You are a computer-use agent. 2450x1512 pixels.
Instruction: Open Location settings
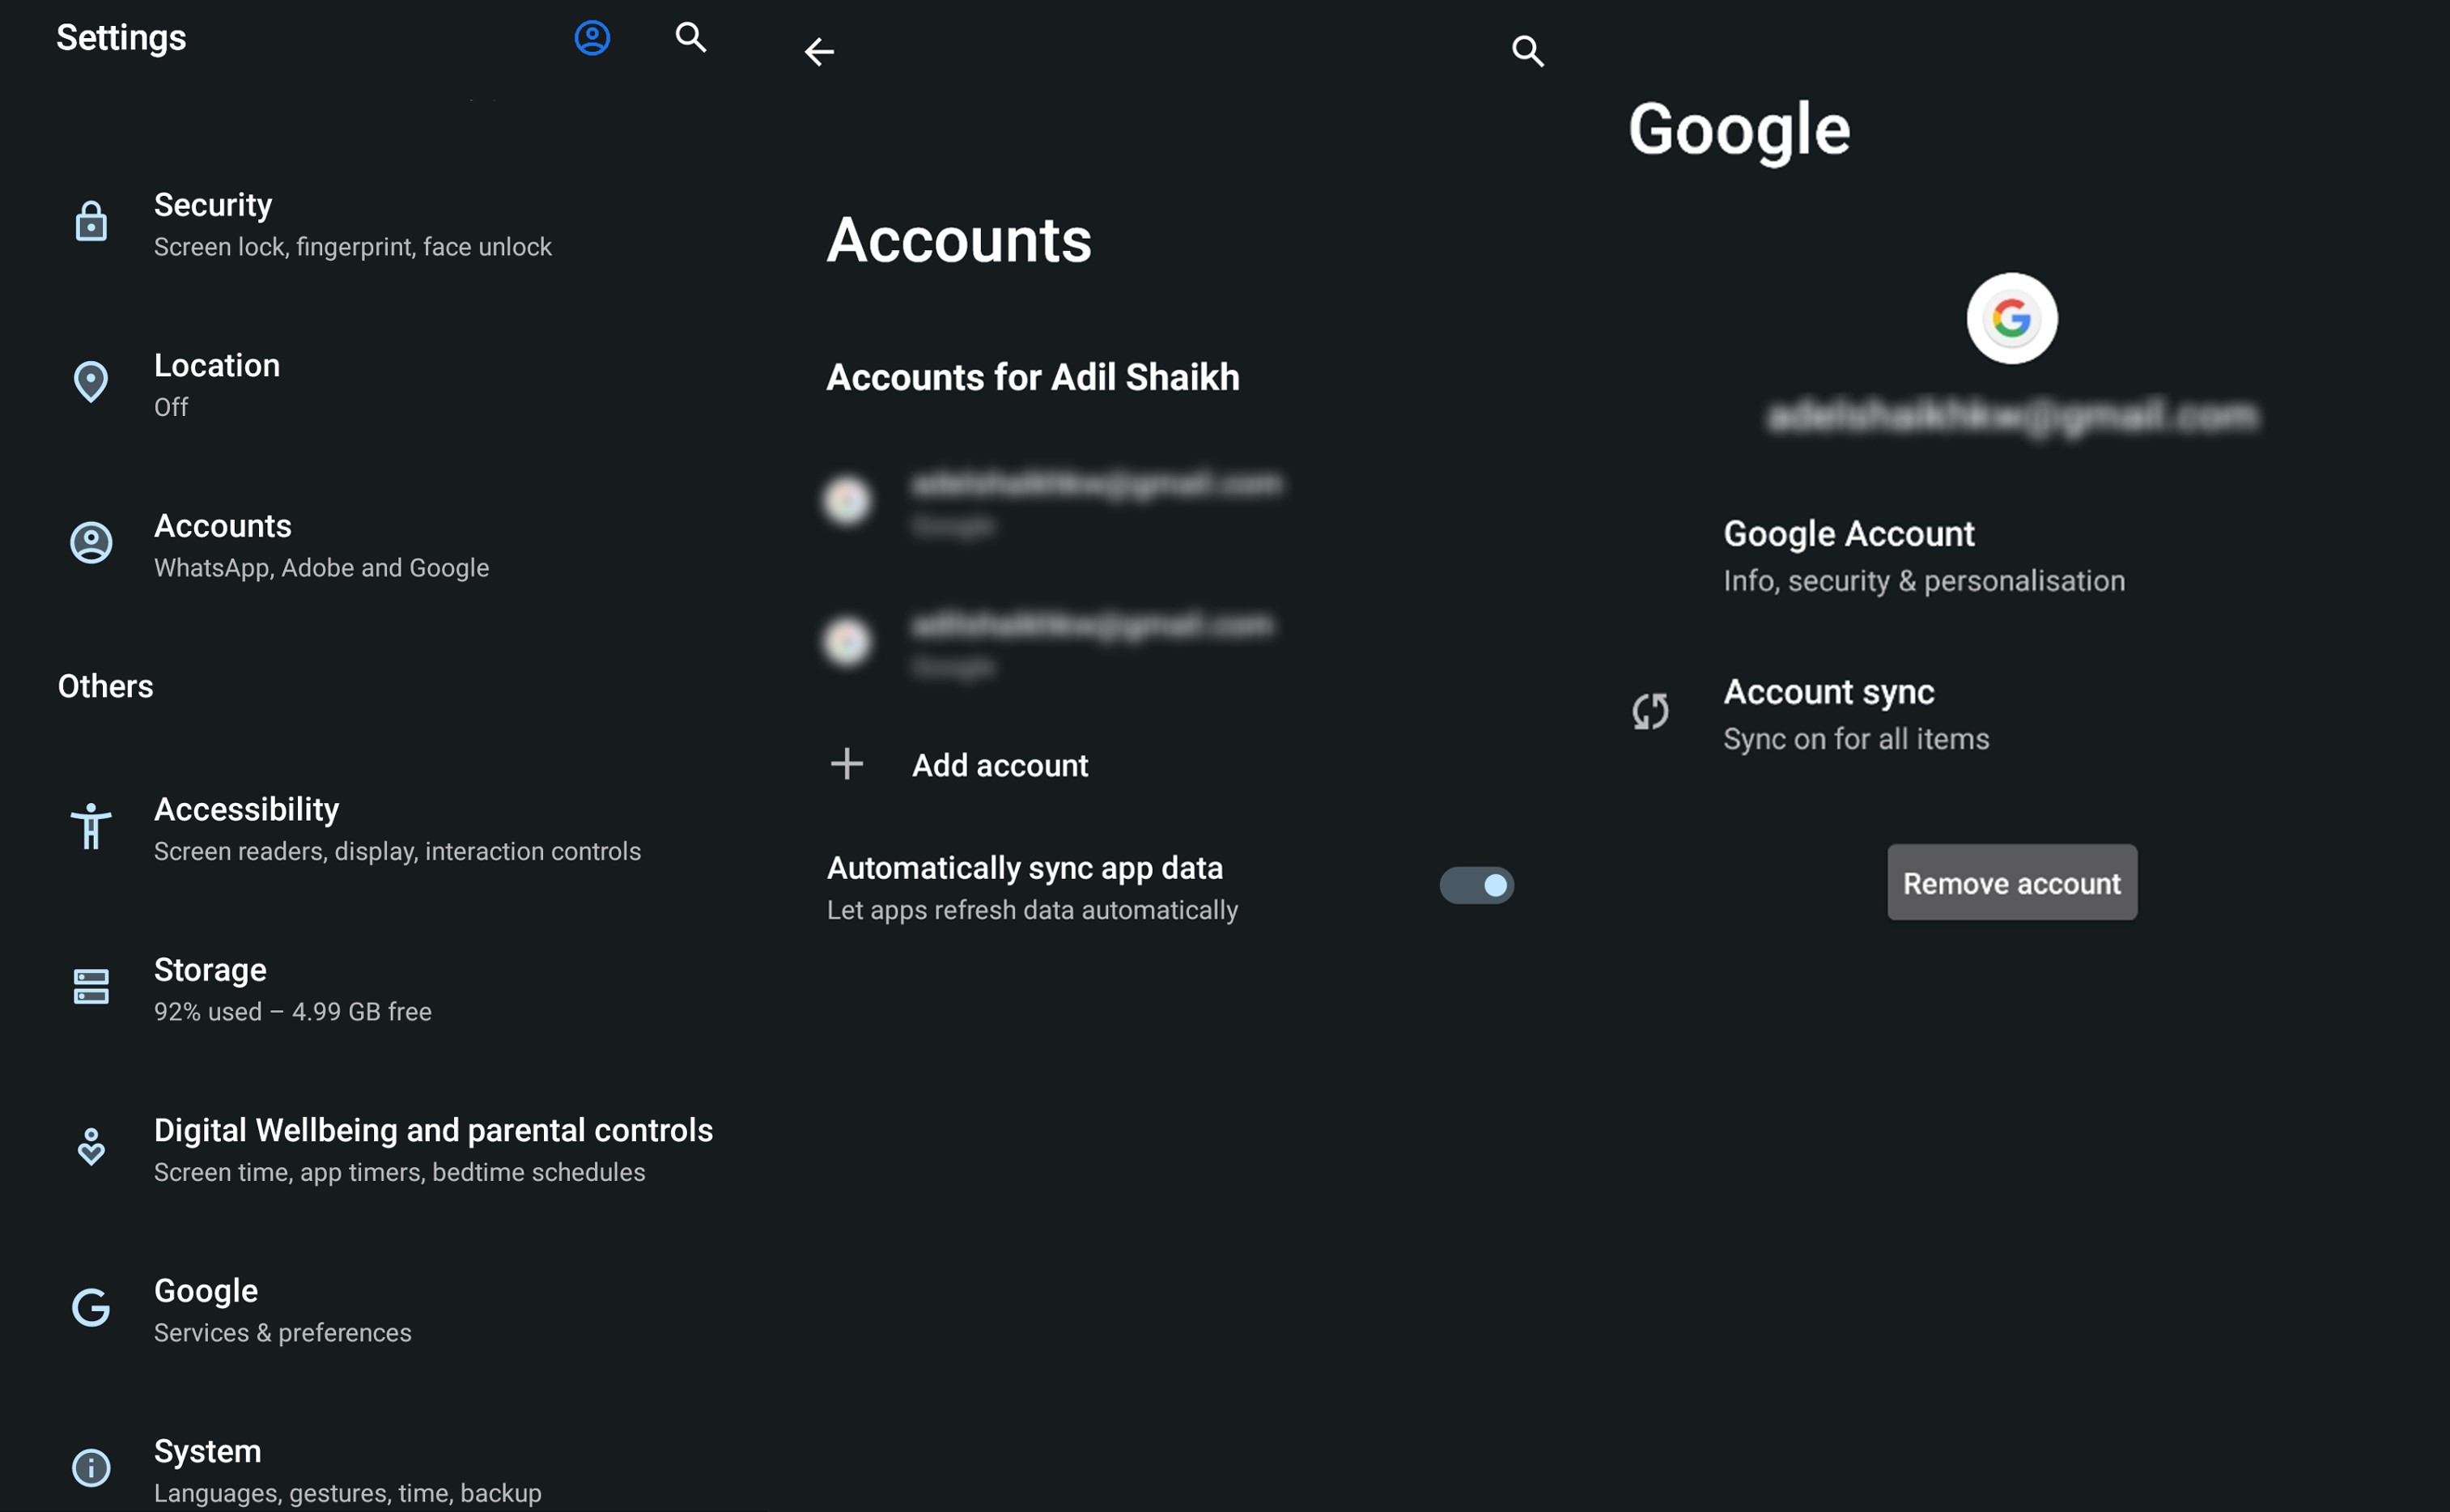(x=385, y=384)
